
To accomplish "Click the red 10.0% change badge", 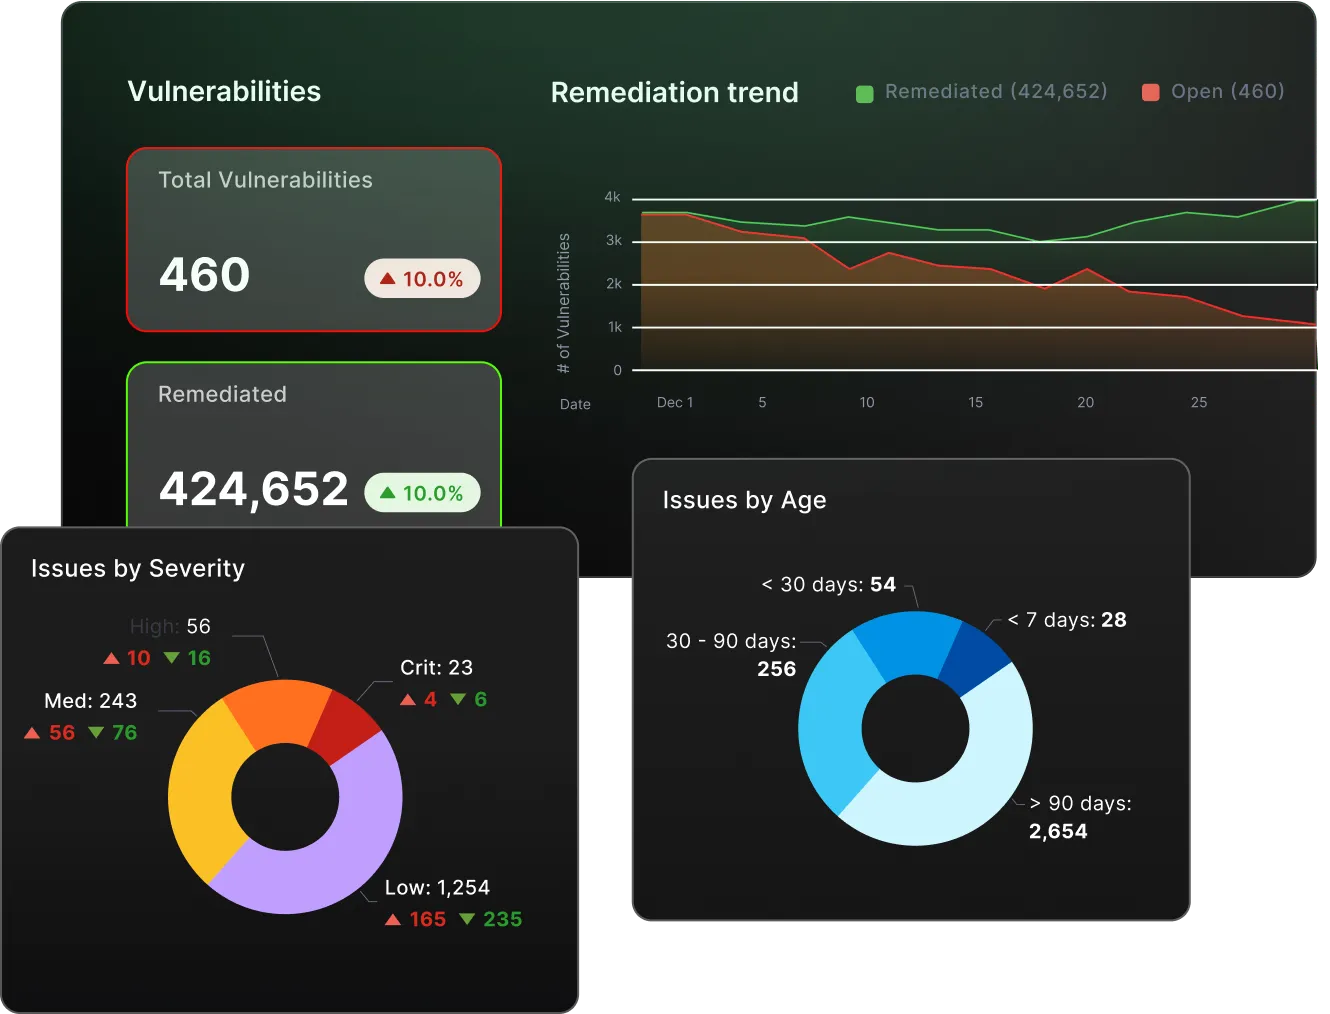I will [422, 278].
